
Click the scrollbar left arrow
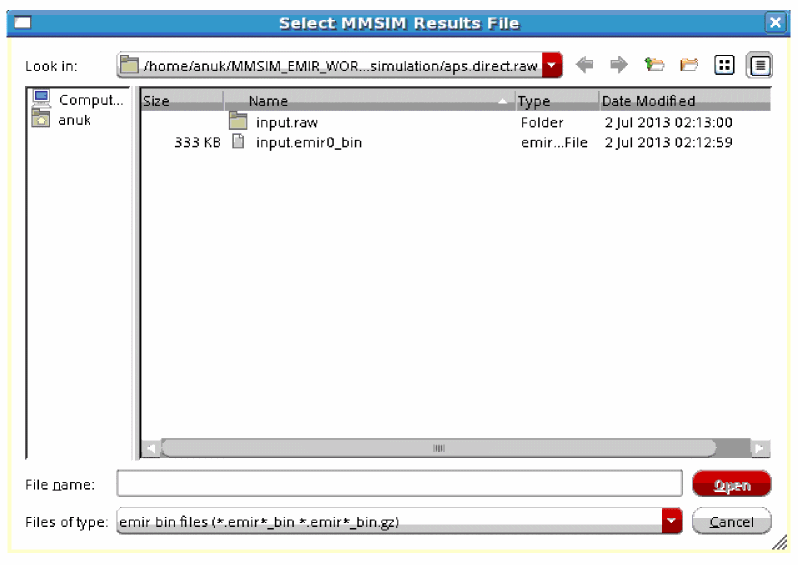click(151, 448)
